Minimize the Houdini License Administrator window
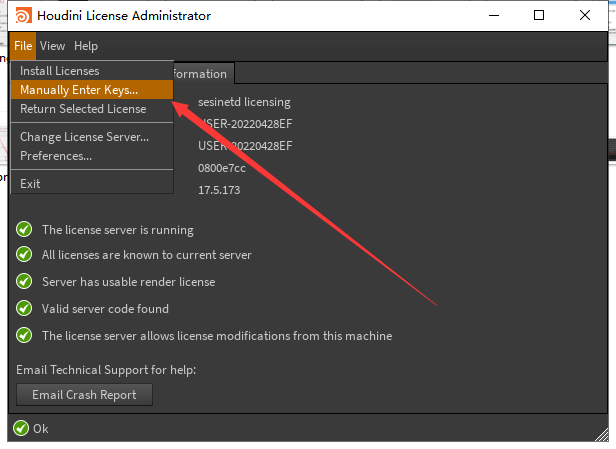616x449 pixels. click(x=494, y=16)
